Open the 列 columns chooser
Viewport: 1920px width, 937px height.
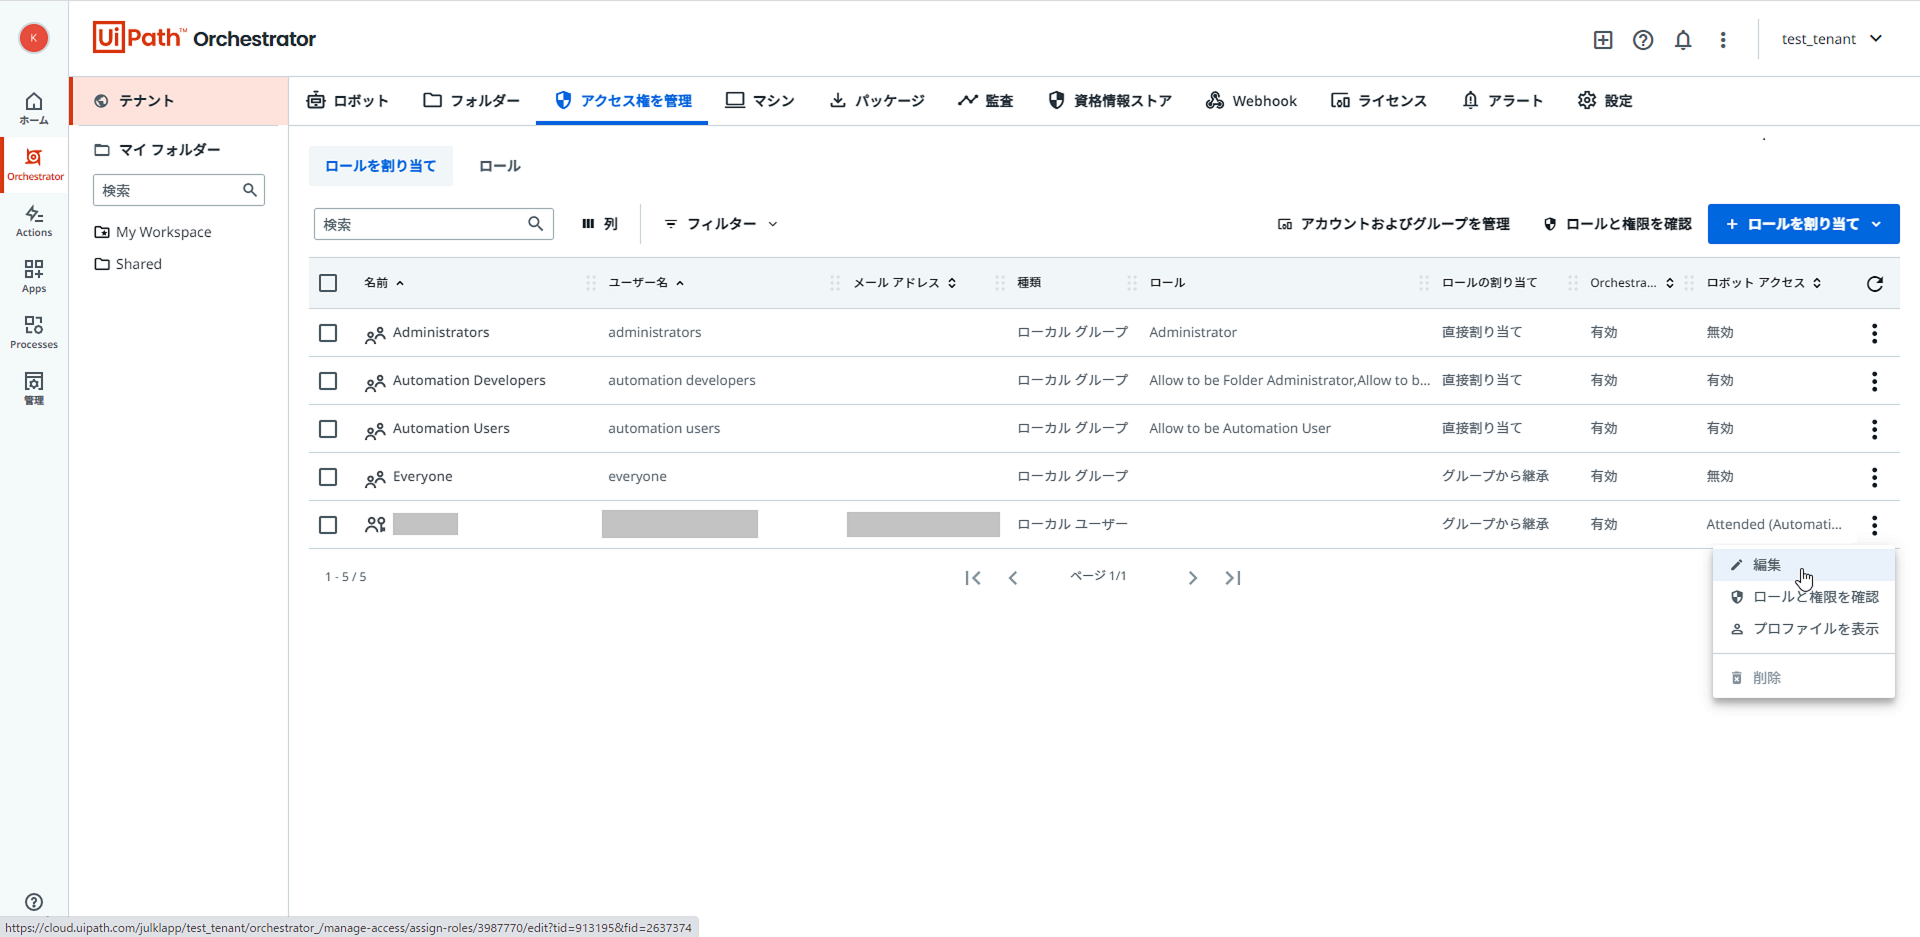[x=600, y=224]
